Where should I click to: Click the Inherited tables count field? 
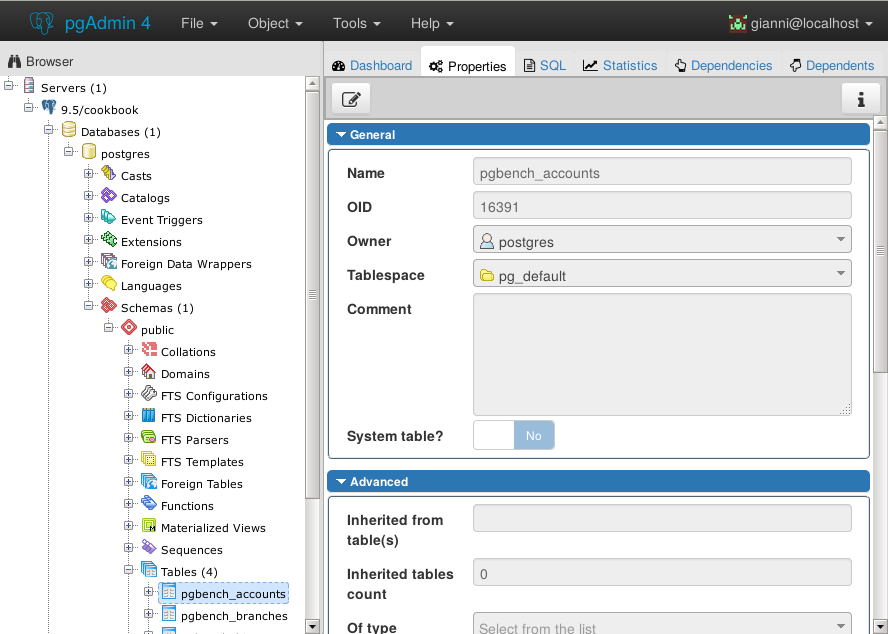pos(662,572)
